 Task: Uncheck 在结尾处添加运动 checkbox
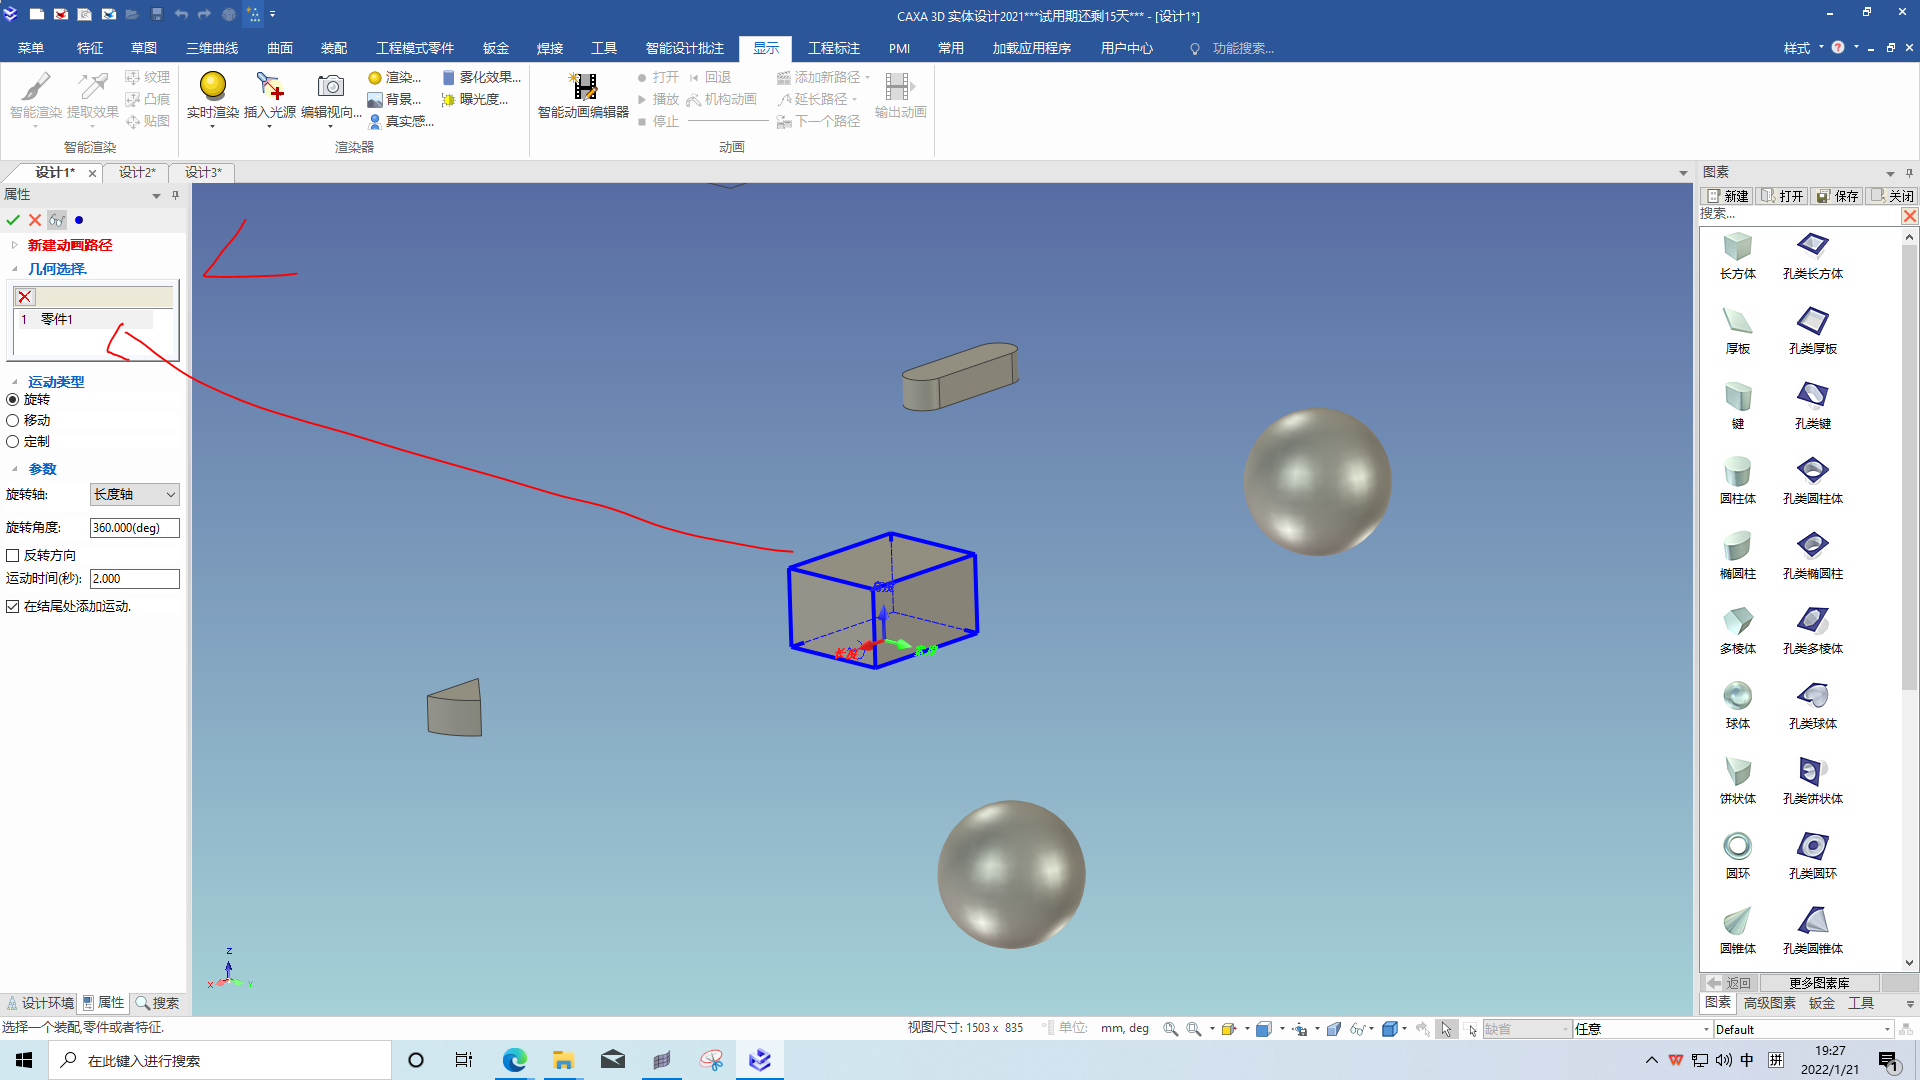(x=13, y=606)
